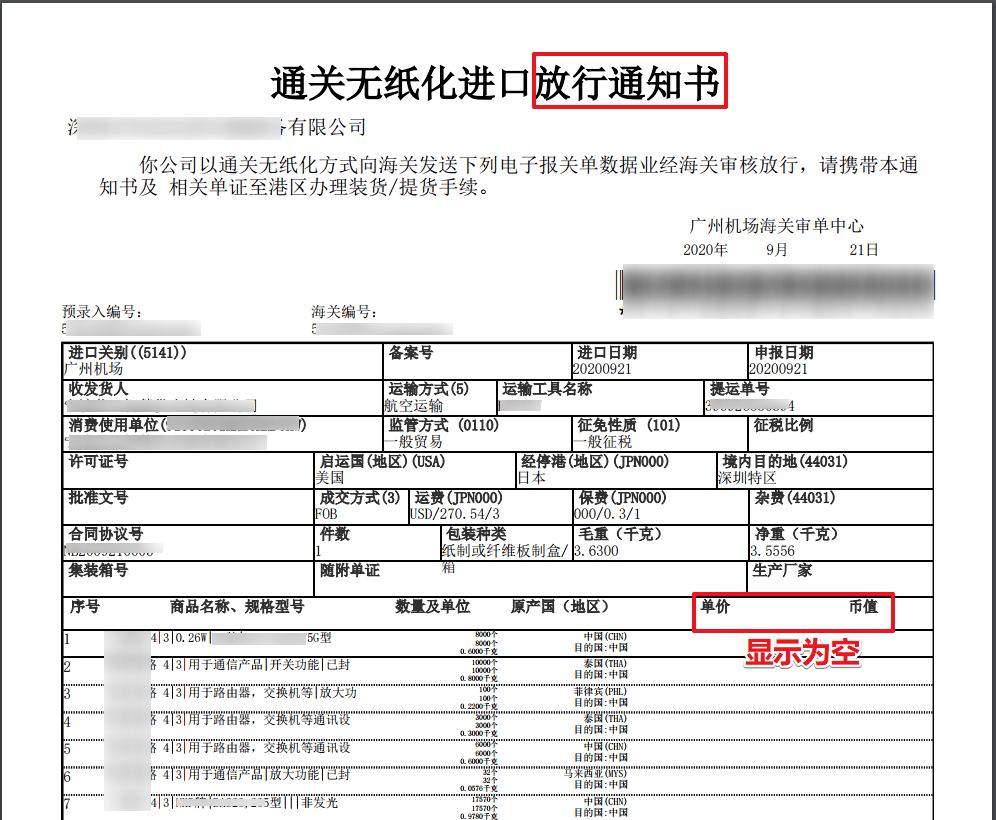This screenshot has height=820, width=996.
Task: Select the value 深圳特区
Action: (748, 478)
